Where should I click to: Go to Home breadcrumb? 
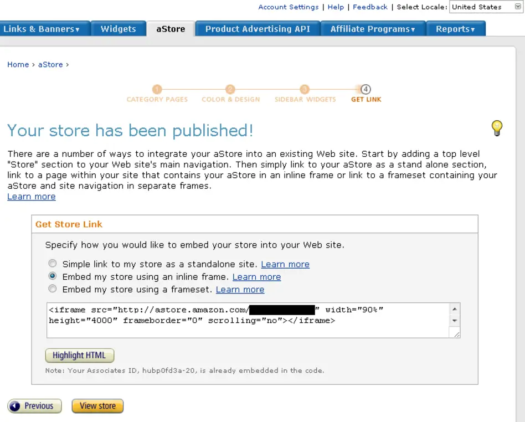click(18, 65)
